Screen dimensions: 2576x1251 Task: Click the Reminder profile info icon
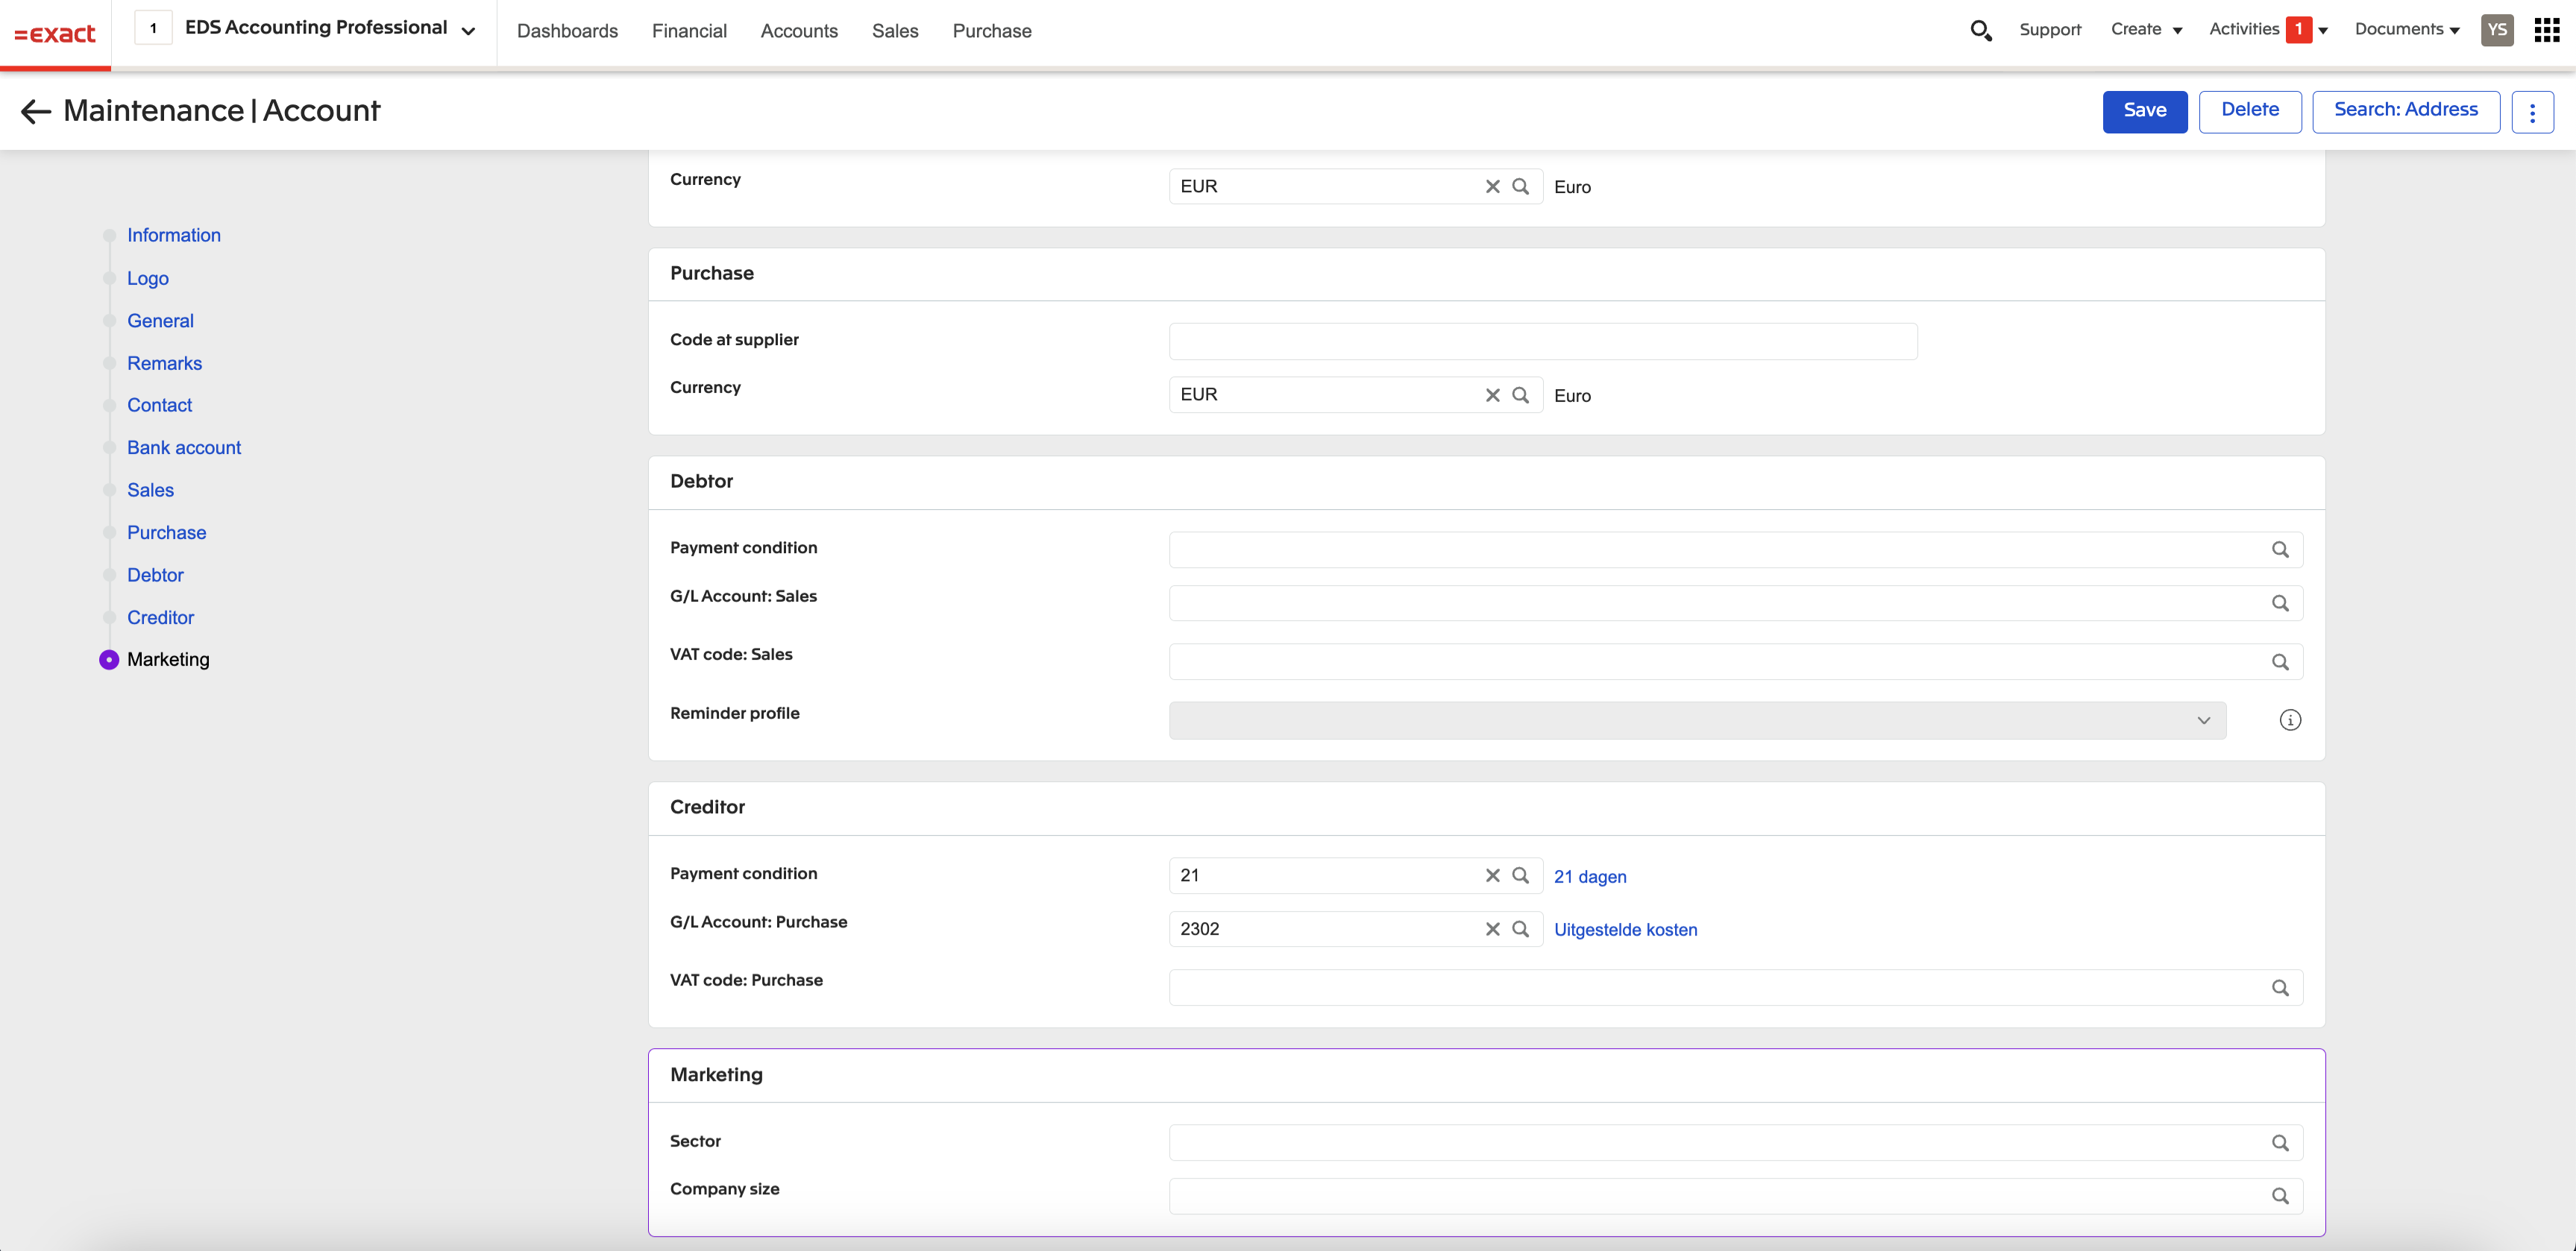tap(2289, 720)
